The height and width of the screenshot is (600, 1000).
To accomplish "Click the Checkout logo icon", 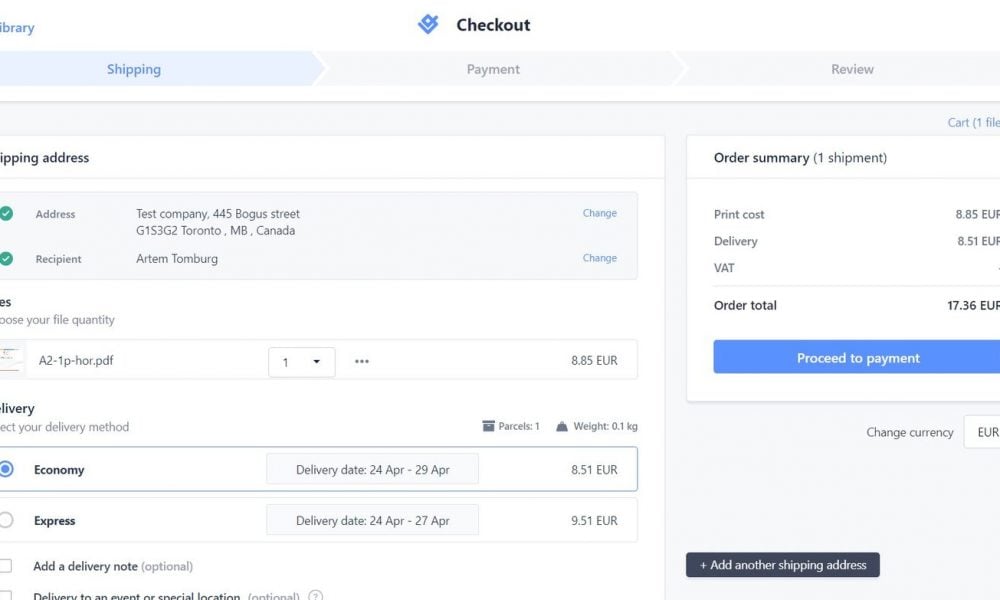I will point(428,25).
